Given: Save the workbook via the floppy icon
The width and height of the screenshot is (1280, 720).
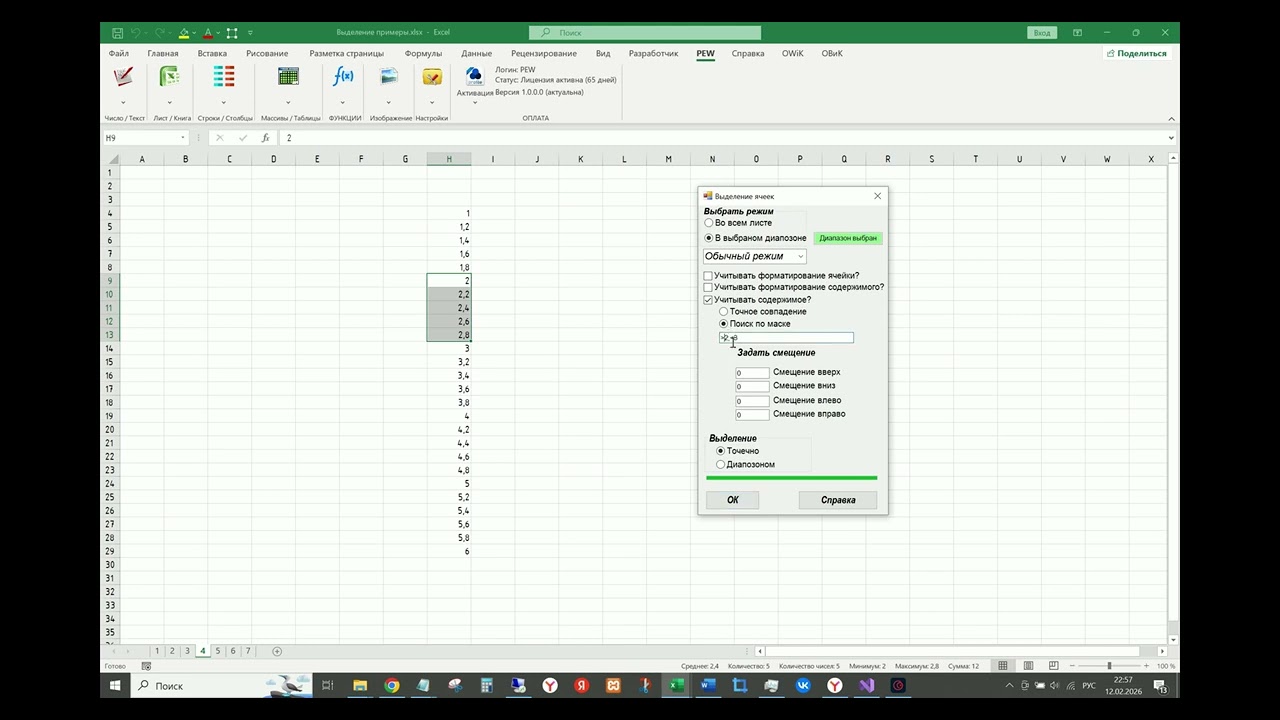Looking at the screenshot, I should pyautogui.click(x=118, y=33).
